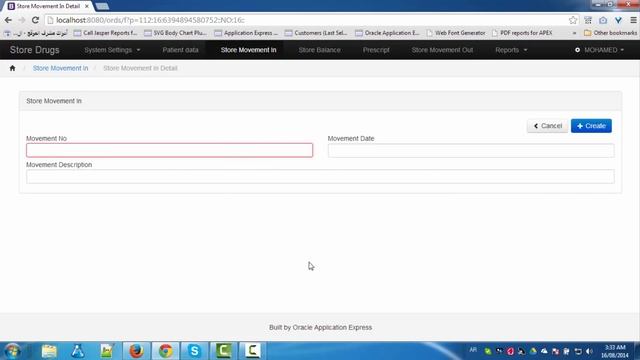This screenshot has height=360, width=640.
Task: Open the image viewer taskbar icon
Action: 107,351
